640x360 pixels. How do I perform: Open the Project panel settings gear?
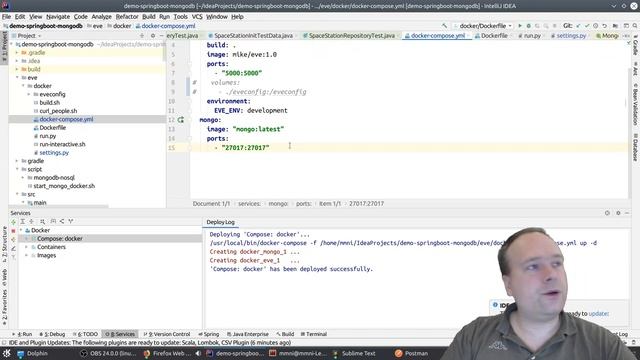click(x=153, y=36)
